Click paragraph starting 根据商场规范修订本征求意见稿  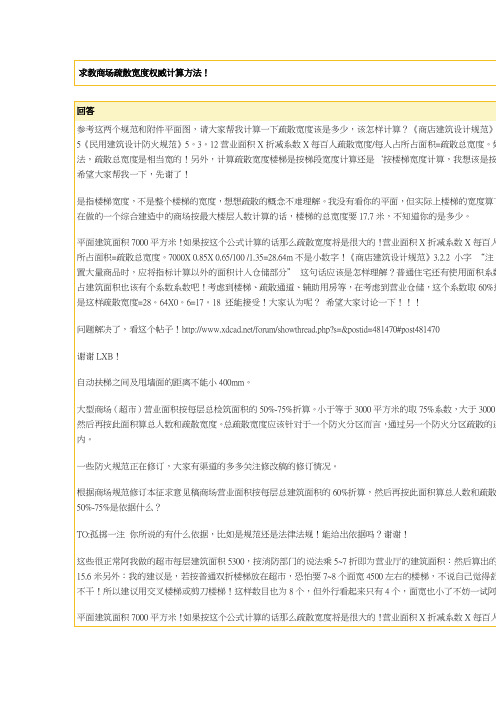pyautogui.click(x=286, y=500)
